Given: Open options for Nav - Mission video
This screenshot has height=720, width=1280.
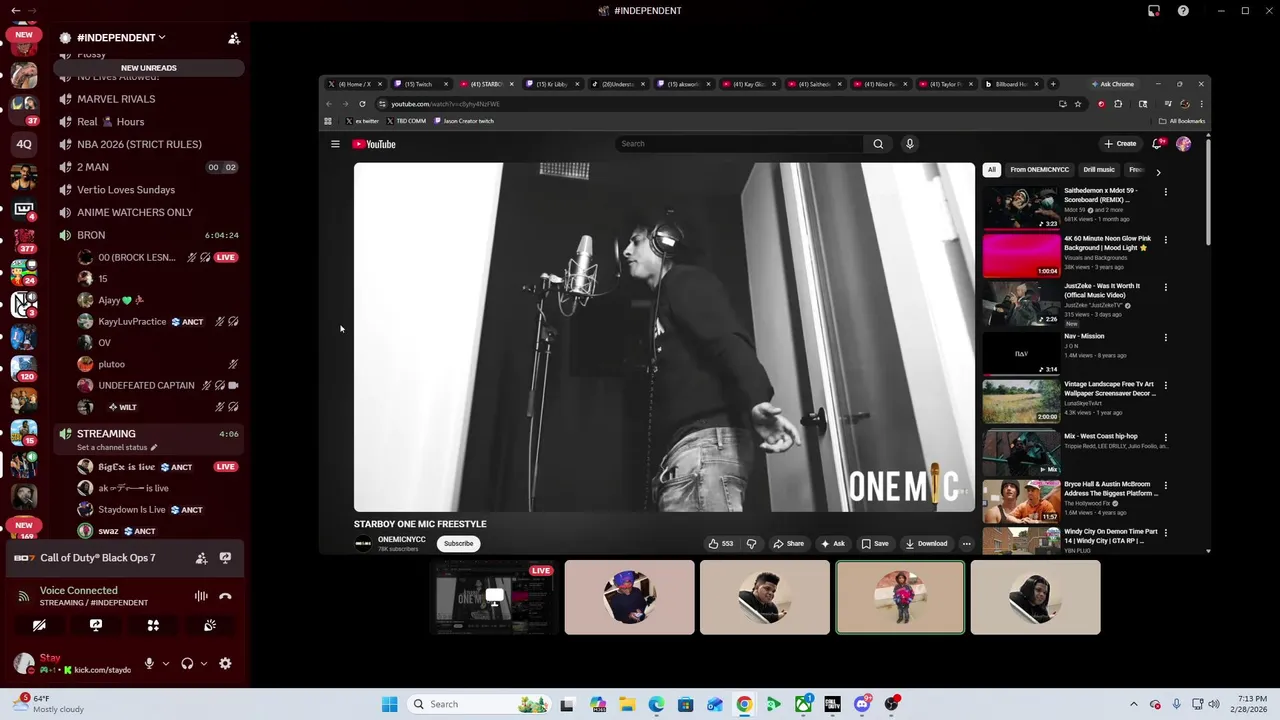Looking at the screenshot, I should pos(1165,337).
